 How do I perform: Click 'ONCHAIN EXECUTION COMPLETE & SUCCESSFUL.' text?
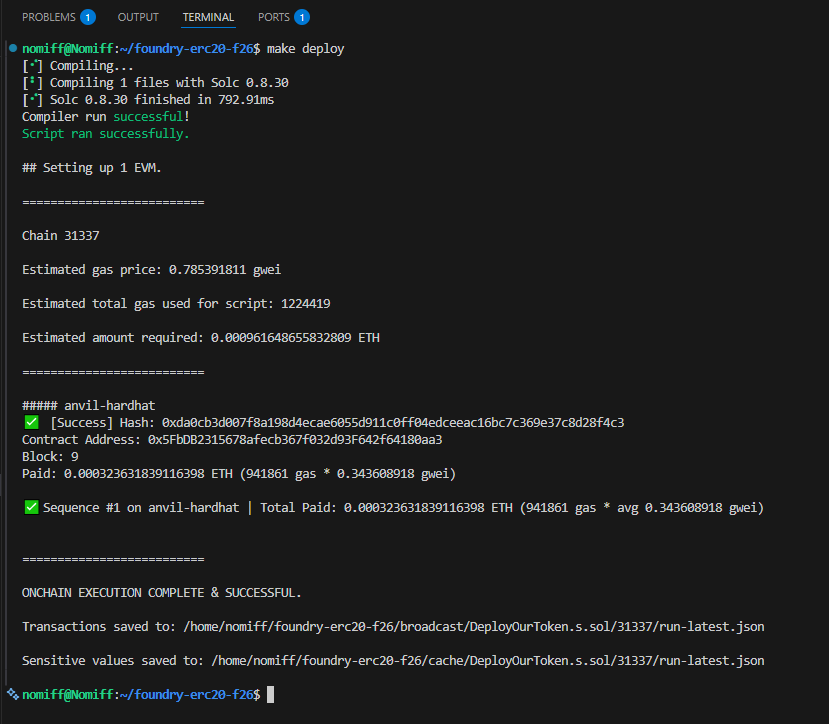[x=162, y=593]
